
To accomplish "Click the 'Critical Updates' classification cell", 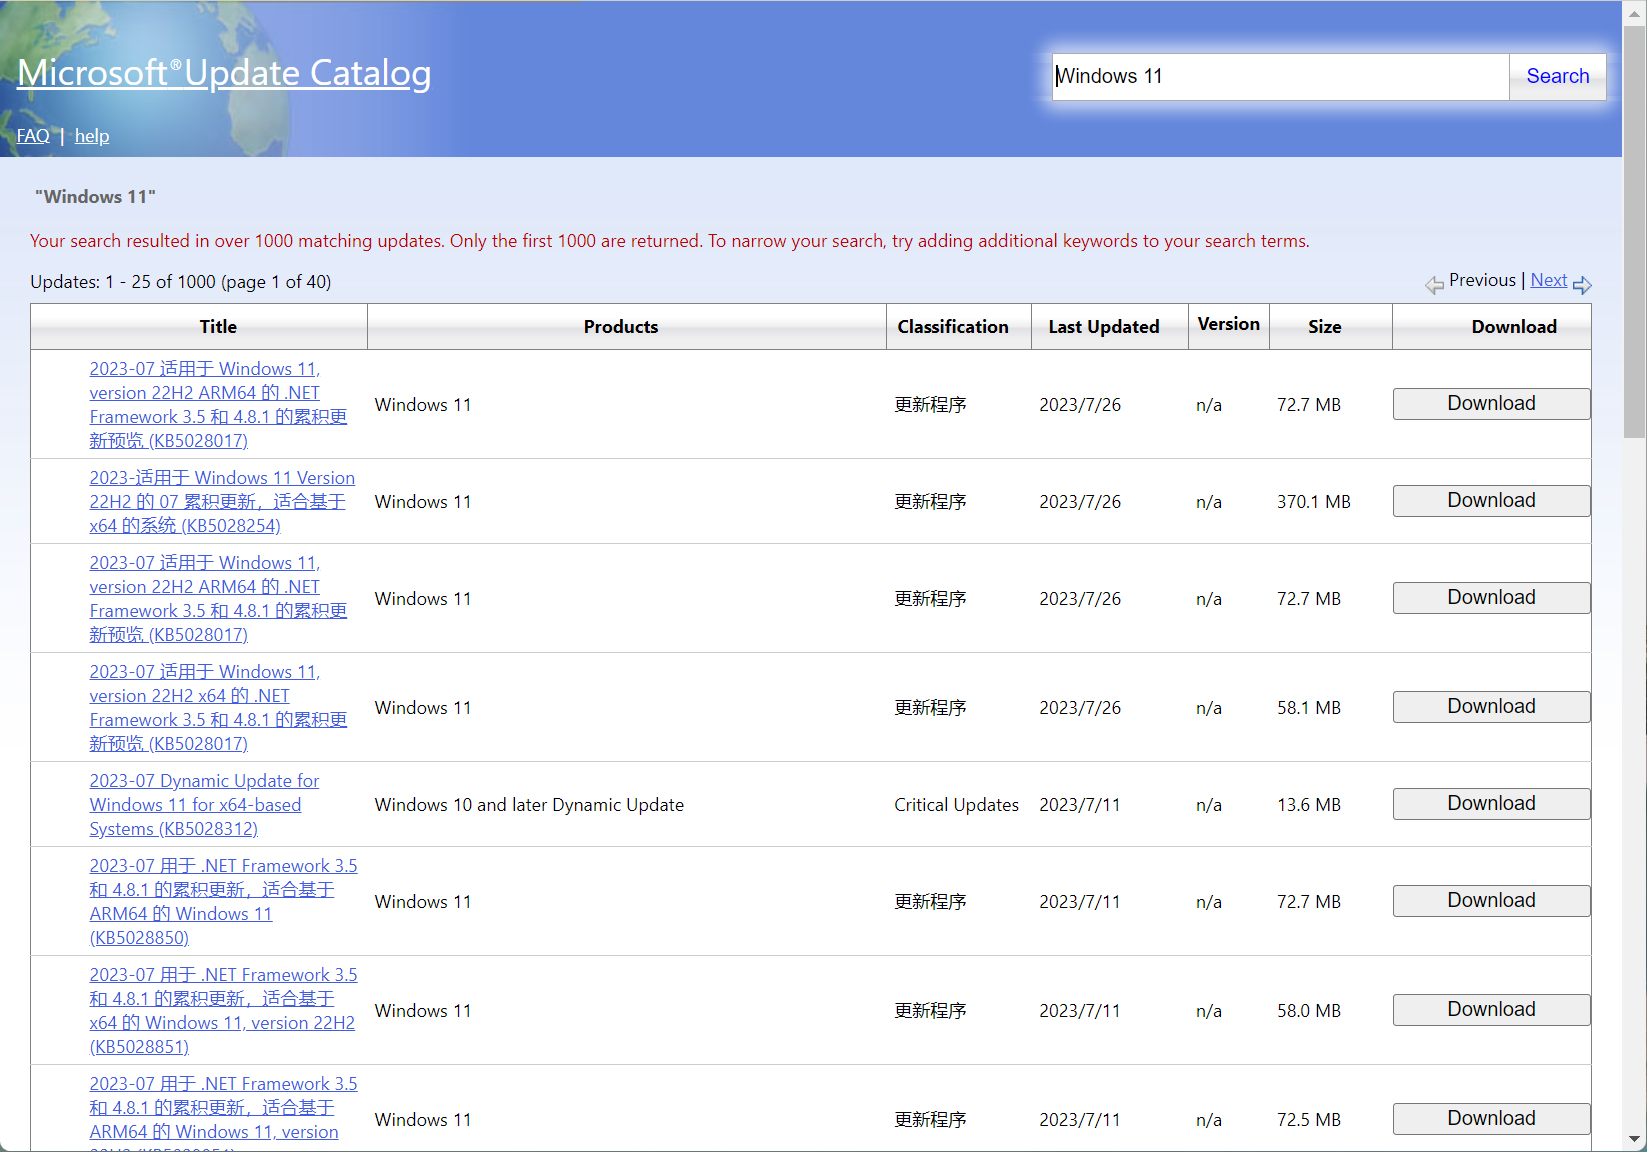I will coord(956,805).
